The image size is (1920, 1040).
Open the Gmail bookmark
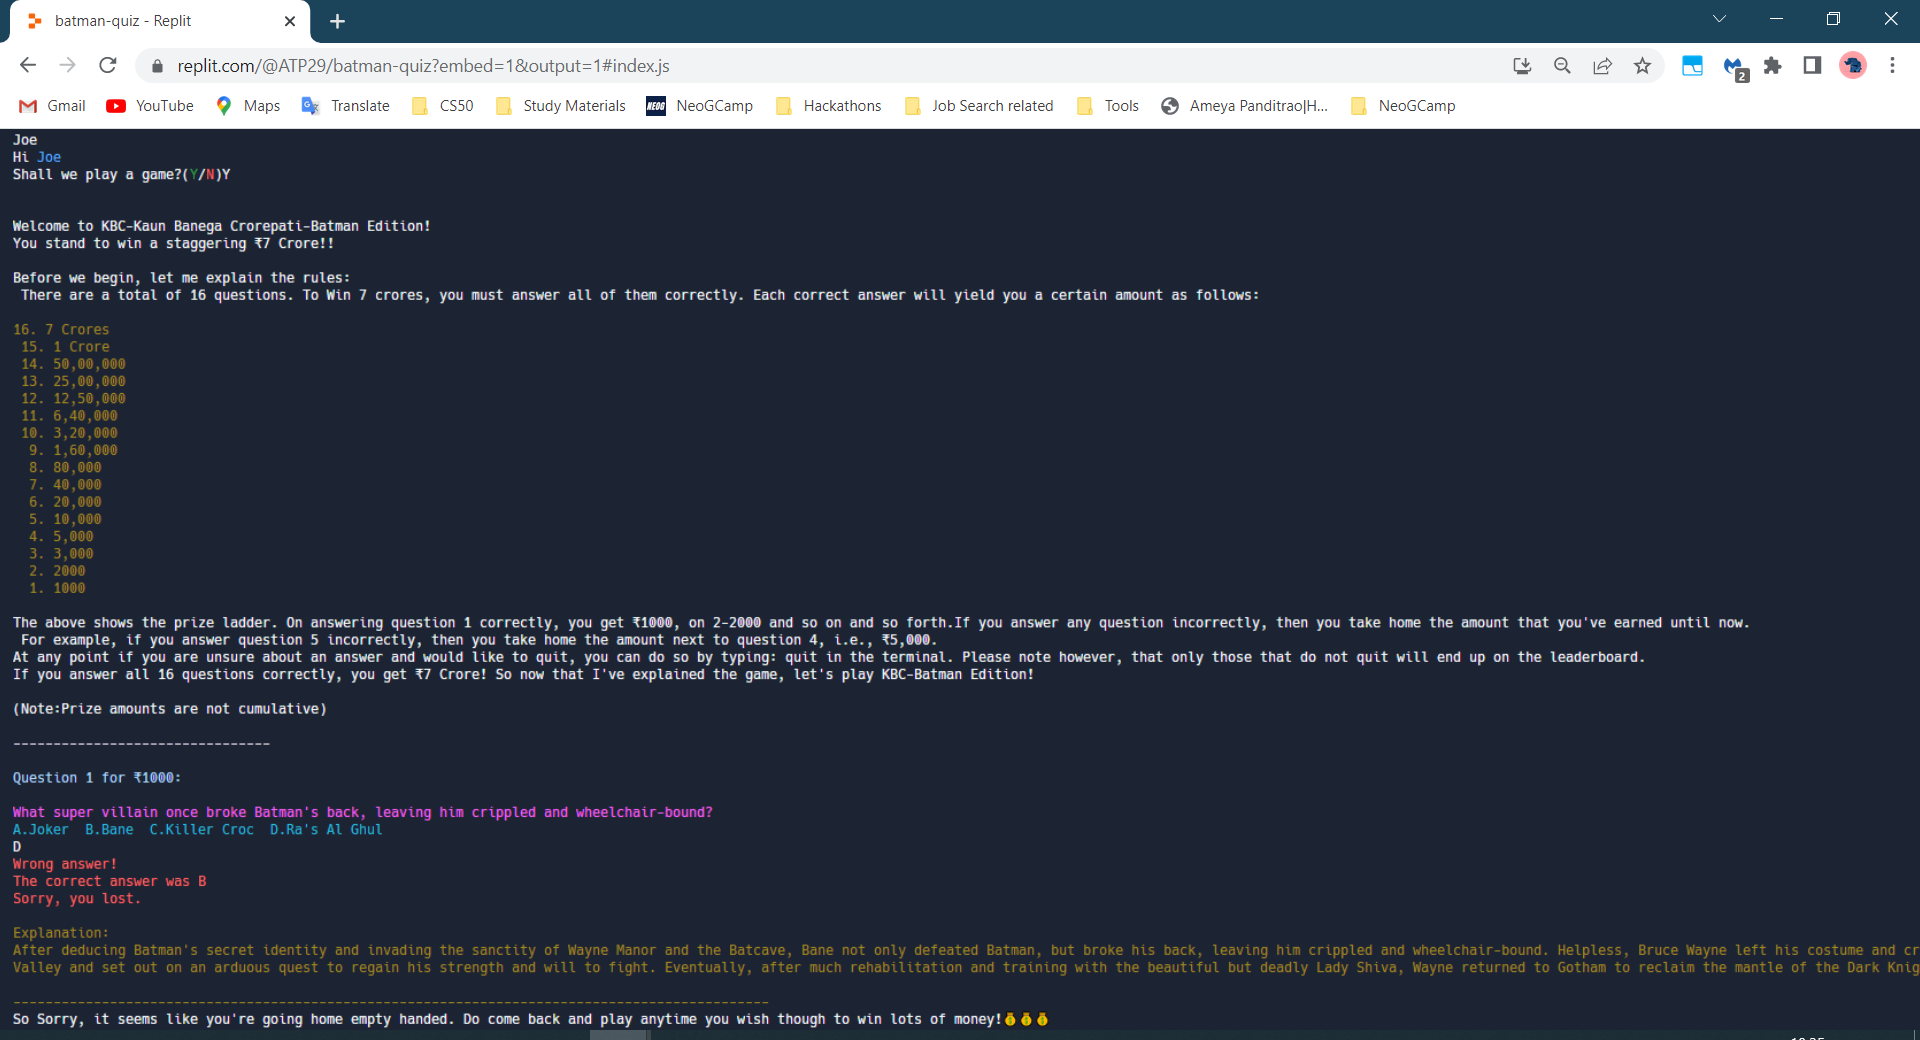[52, 106]
